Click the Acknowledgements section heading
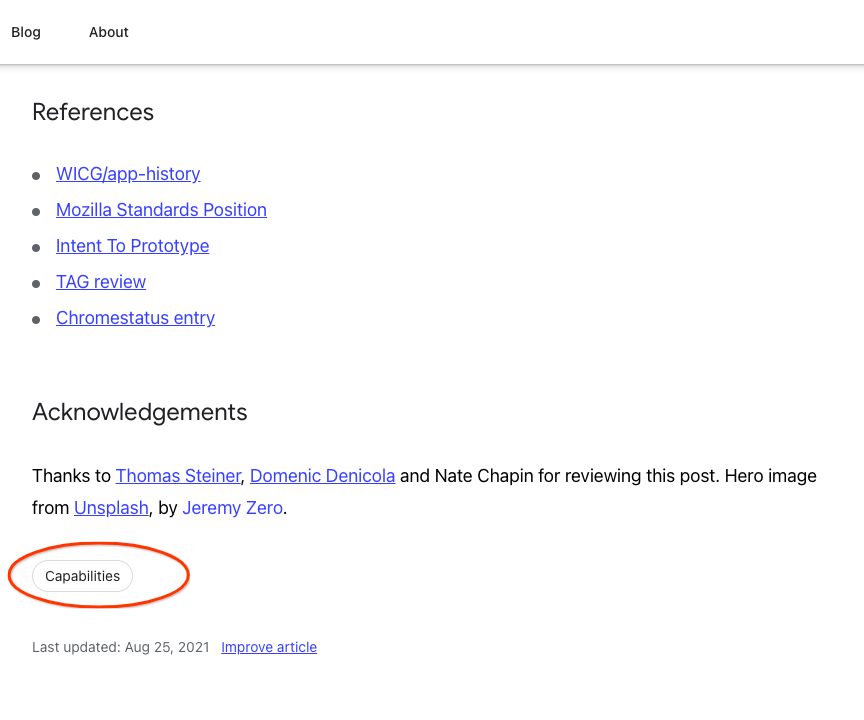The height and width of the screenshot is (720, 864). (x=139, y=412)
